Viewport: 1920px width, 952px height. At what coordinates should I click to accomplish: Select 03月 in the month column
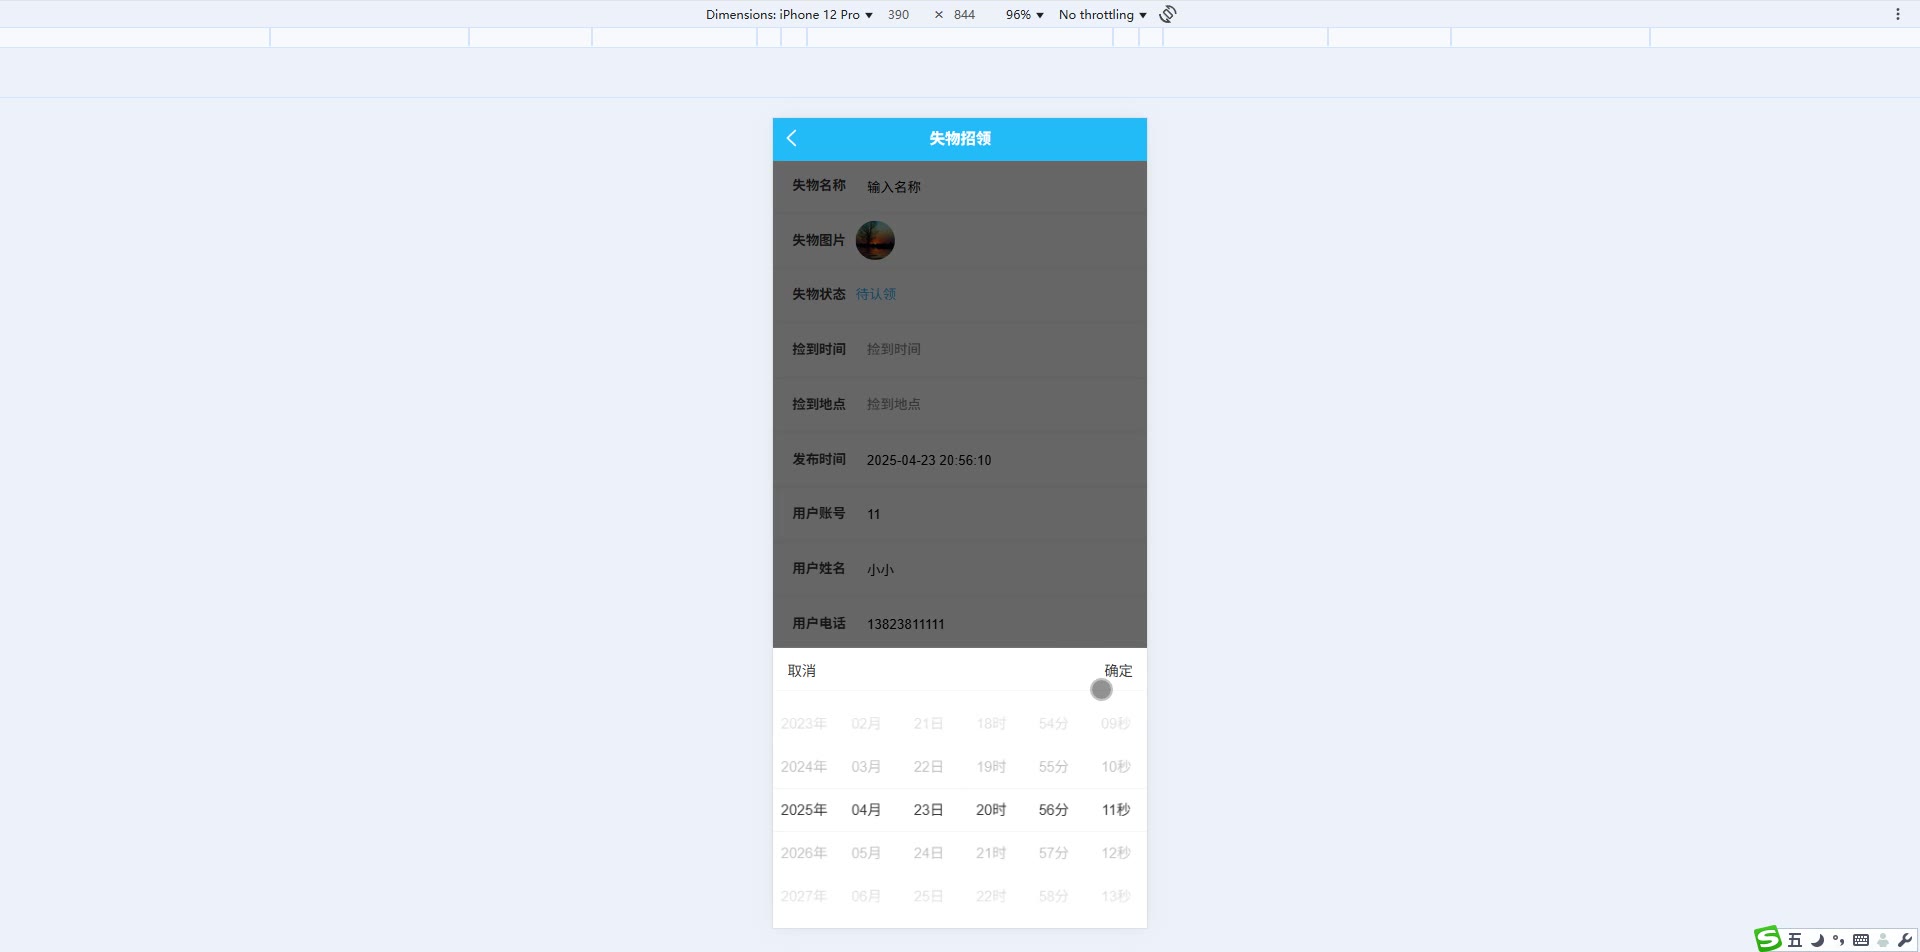click(866, 767)
